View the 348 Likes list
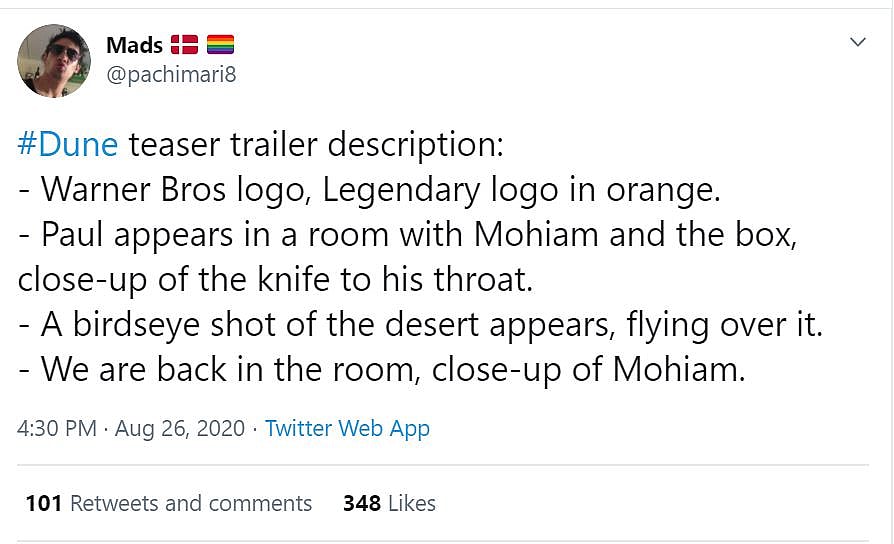894x544 pixels. coord(411,503)
